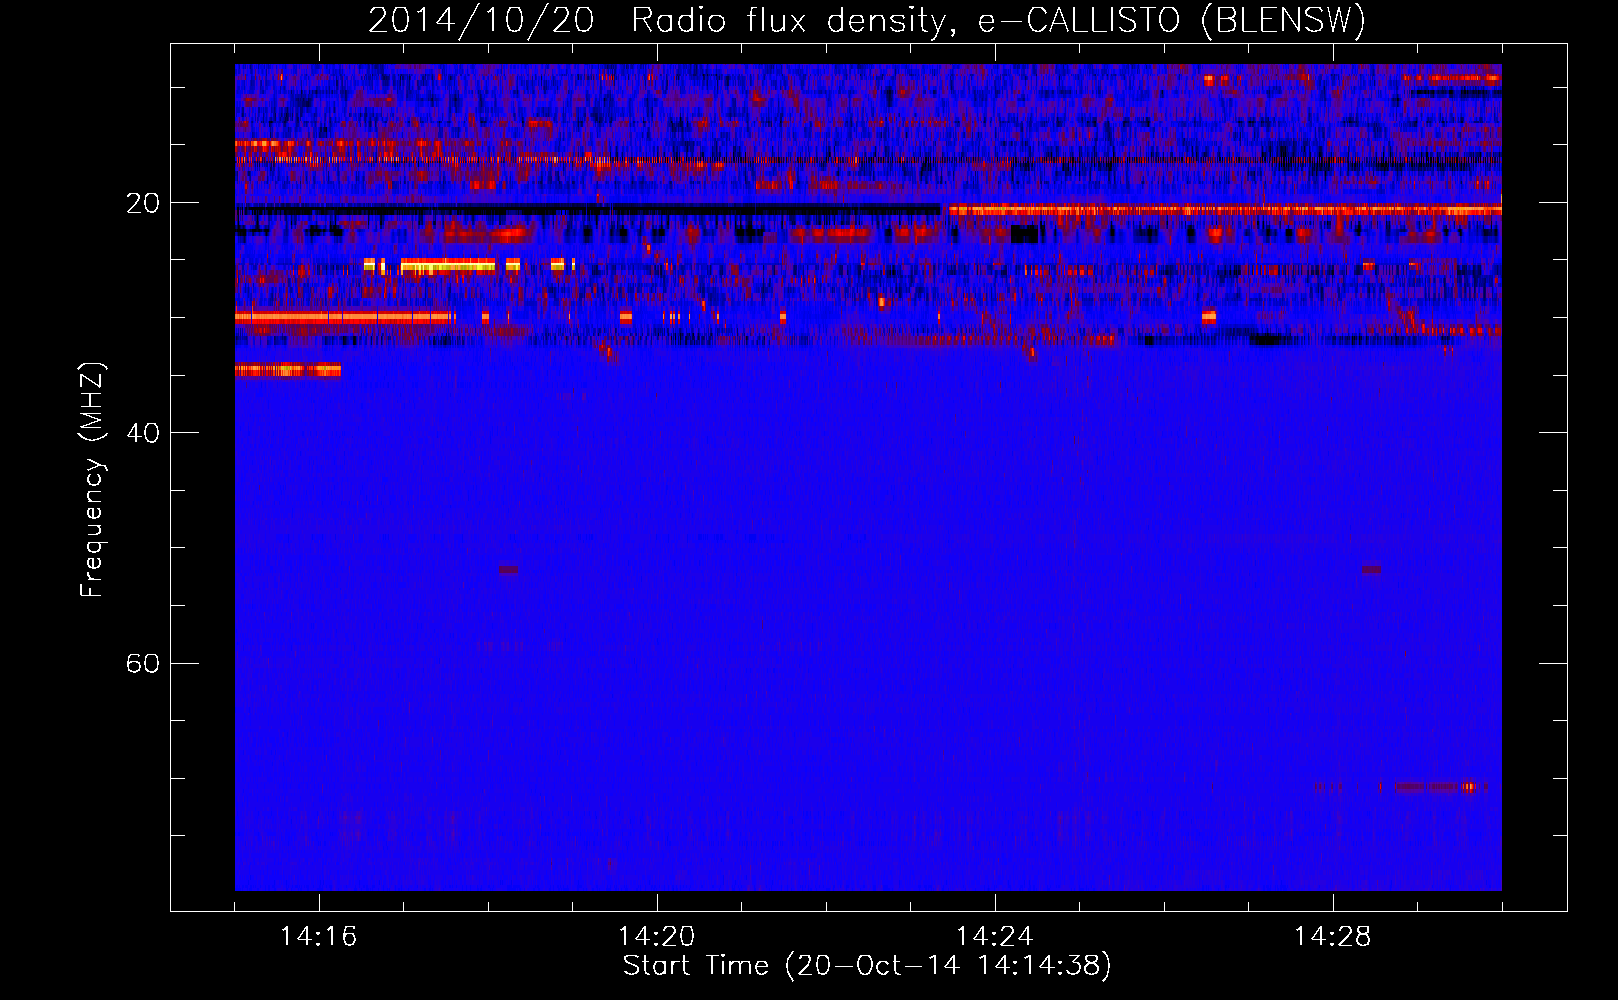This screenshot has height=1000, width=1618.
Task: Click the 40 MHz frequency tick label
Action: (x=143, y=433)
